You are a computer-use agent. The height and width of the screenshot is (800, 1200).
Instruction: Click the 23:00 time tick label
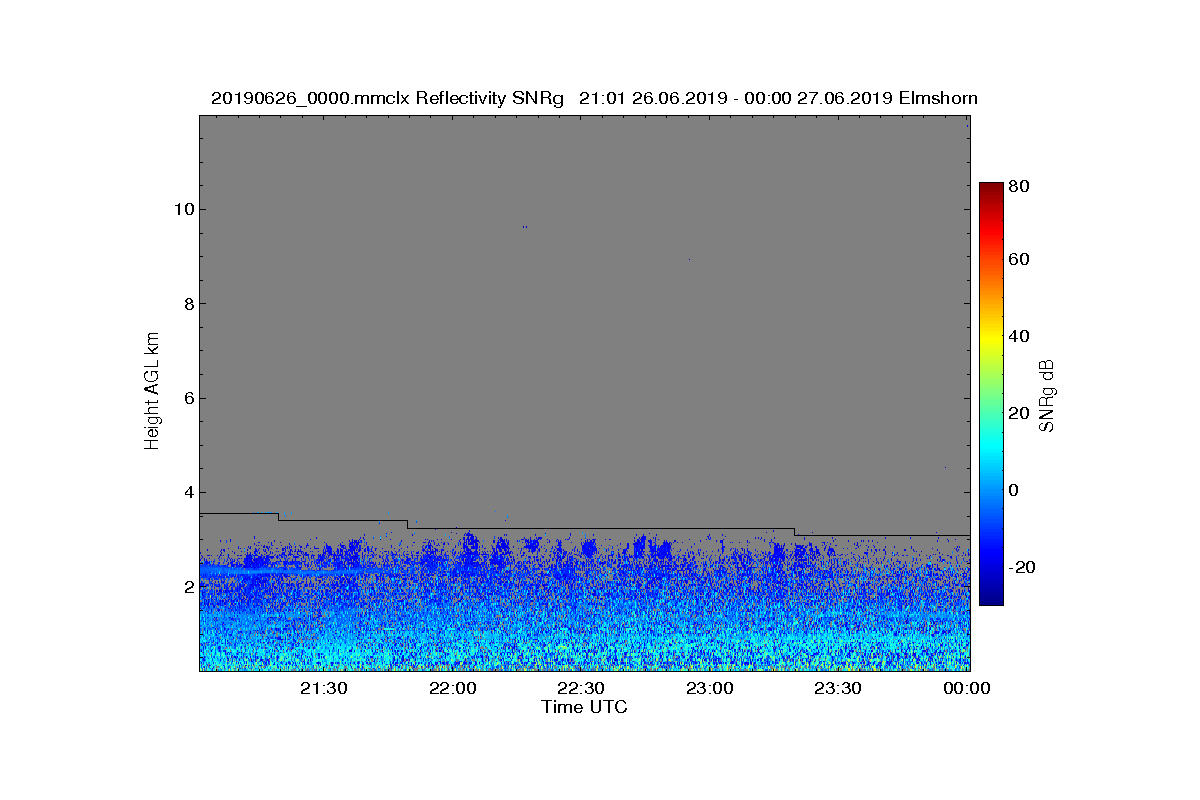click(x=710, y=688)
